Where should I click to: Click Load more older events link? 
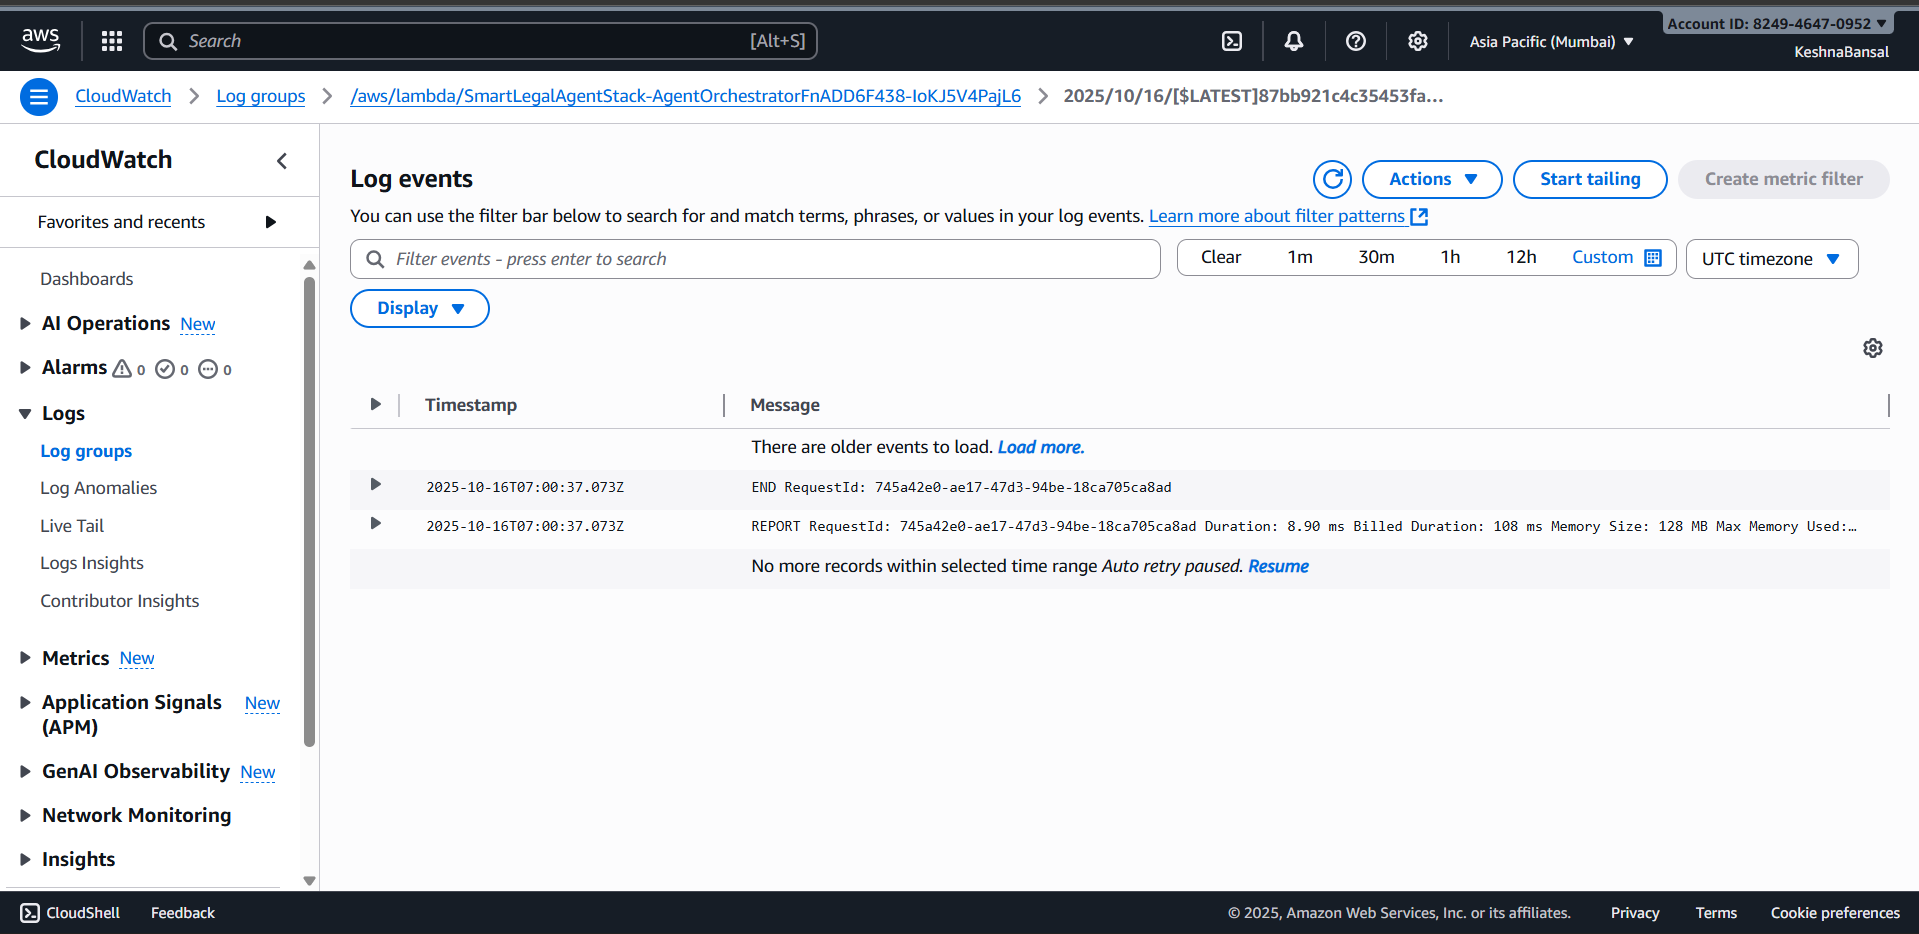(x=1041, y=447)
